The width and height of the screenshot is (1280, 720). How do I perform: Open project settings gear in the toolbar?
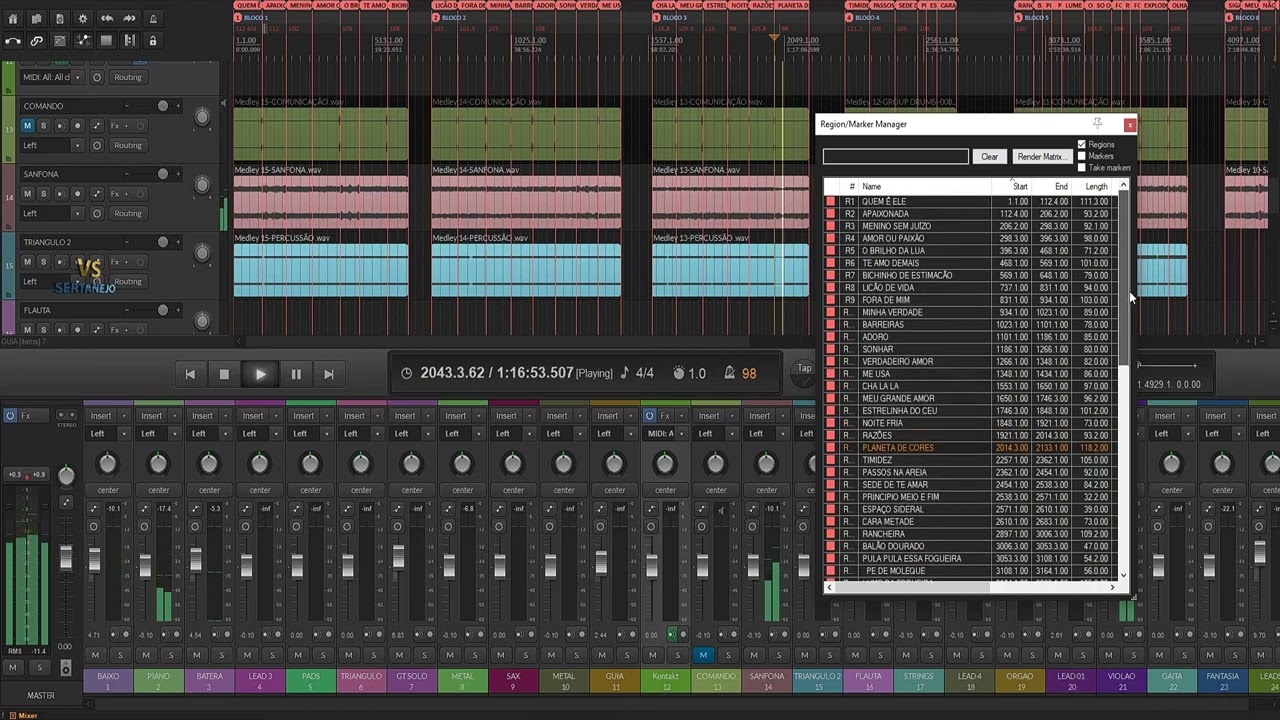coord(83,18)
